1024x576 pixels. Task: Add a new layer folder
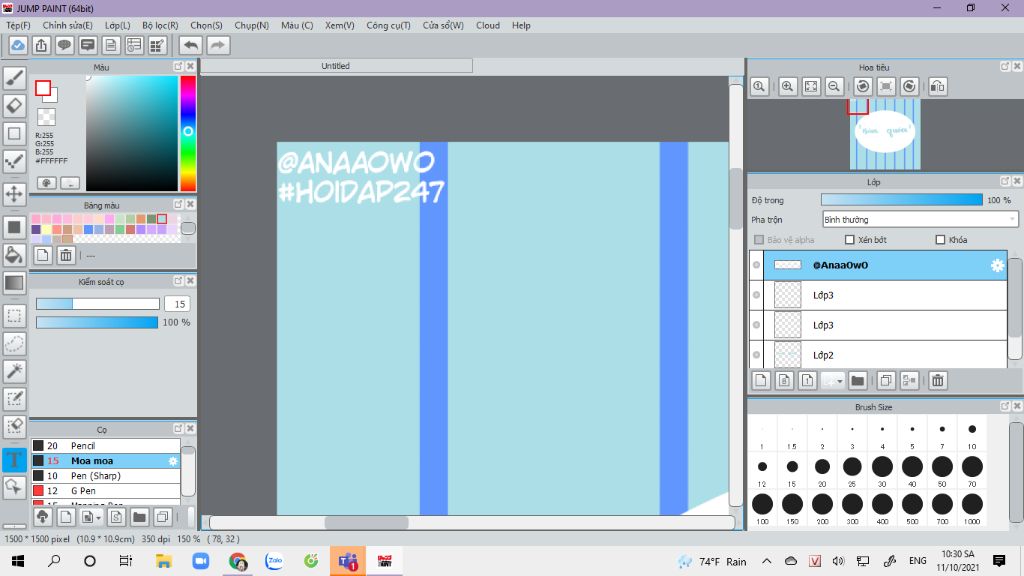[857, 381]
